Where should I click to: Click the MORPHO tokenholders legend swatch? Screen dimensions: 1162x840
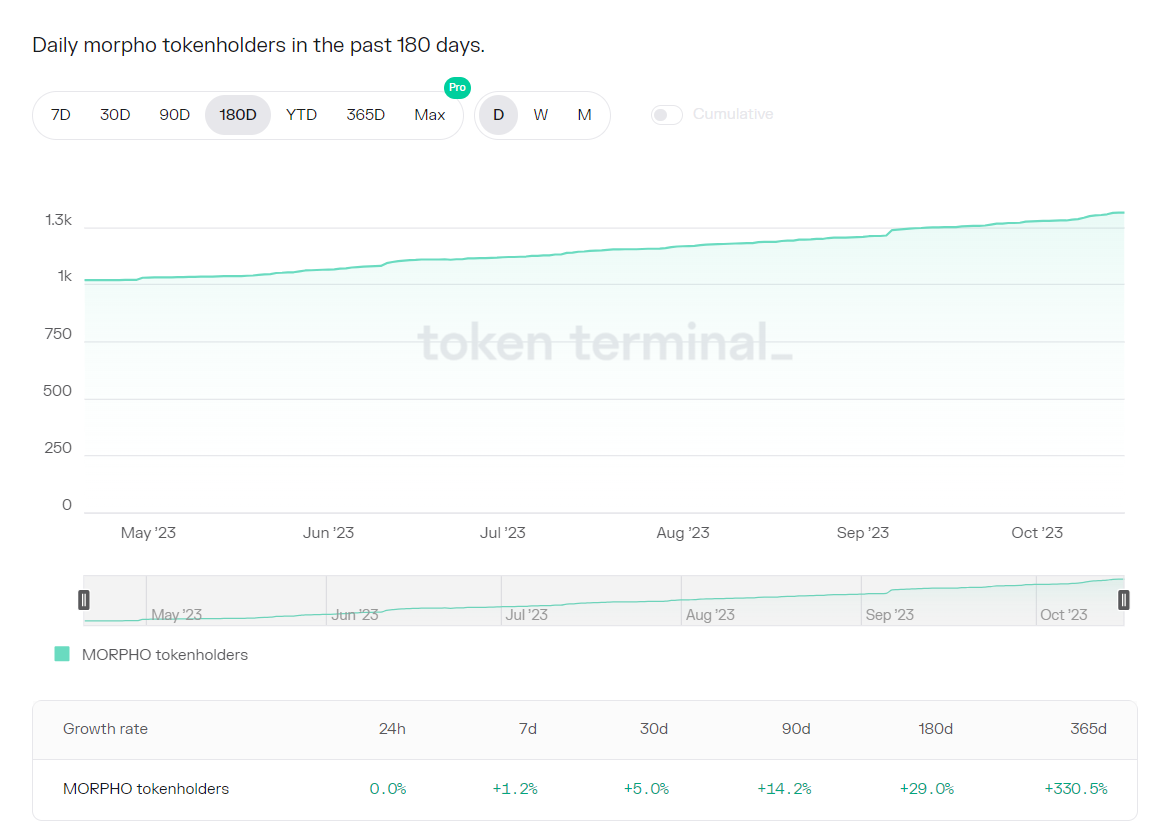[x=62, y=654]
